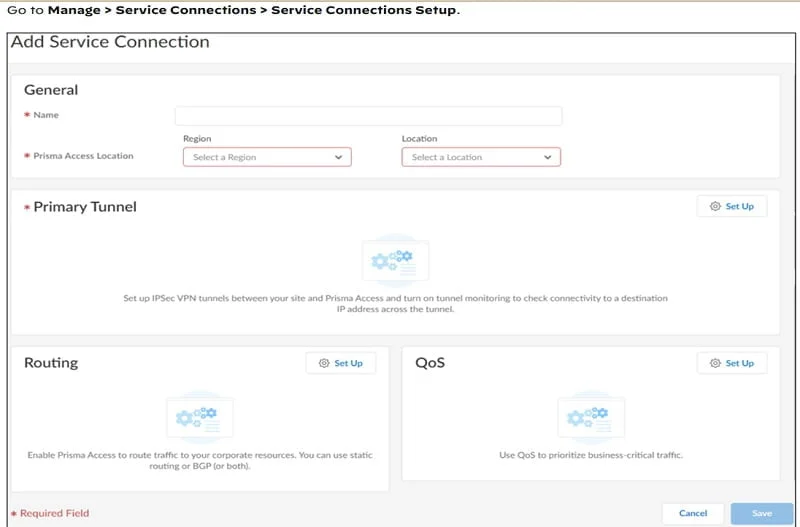Click the 'Add Service Connection' title
Screen dimensions: 800x527
coord(110,42)
